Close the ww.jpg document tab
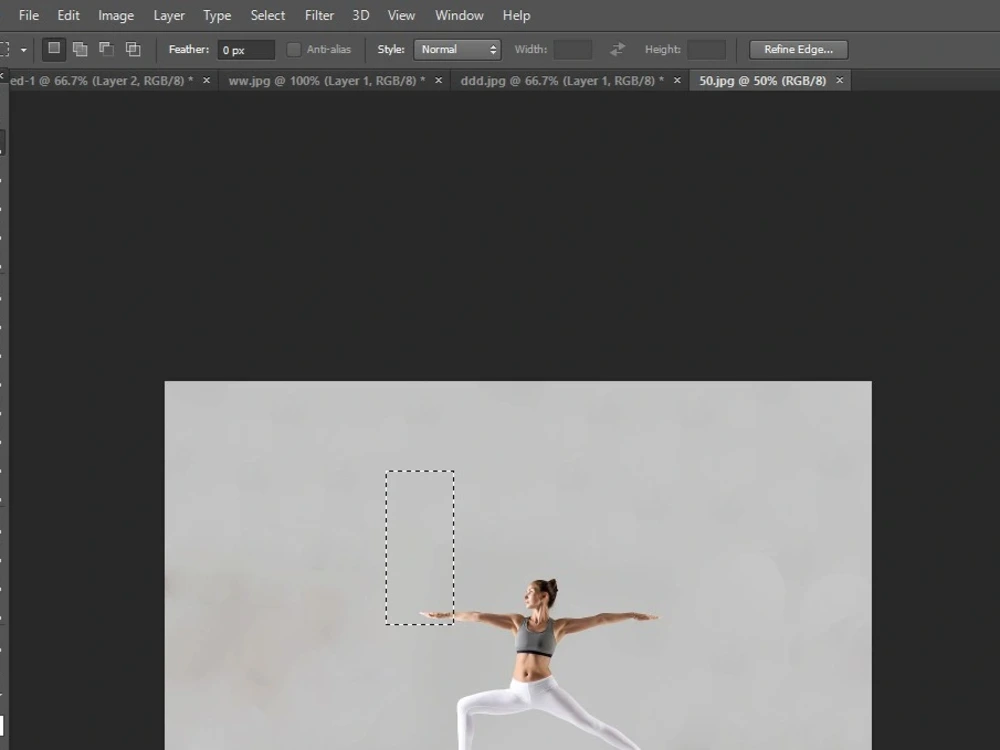Screen dimensions: 1000x750 438,80
